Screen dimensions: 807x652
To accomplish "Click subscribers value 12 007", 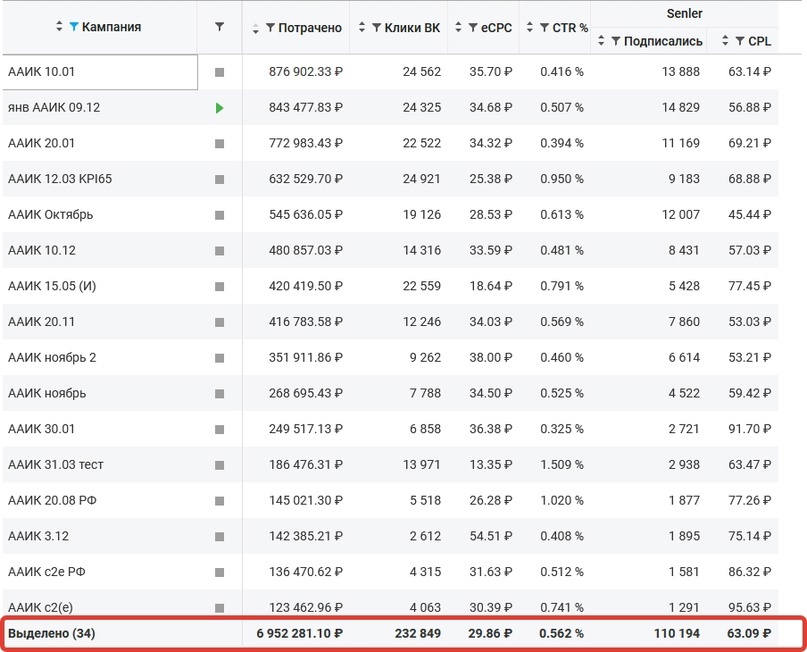I will (680, 215).
